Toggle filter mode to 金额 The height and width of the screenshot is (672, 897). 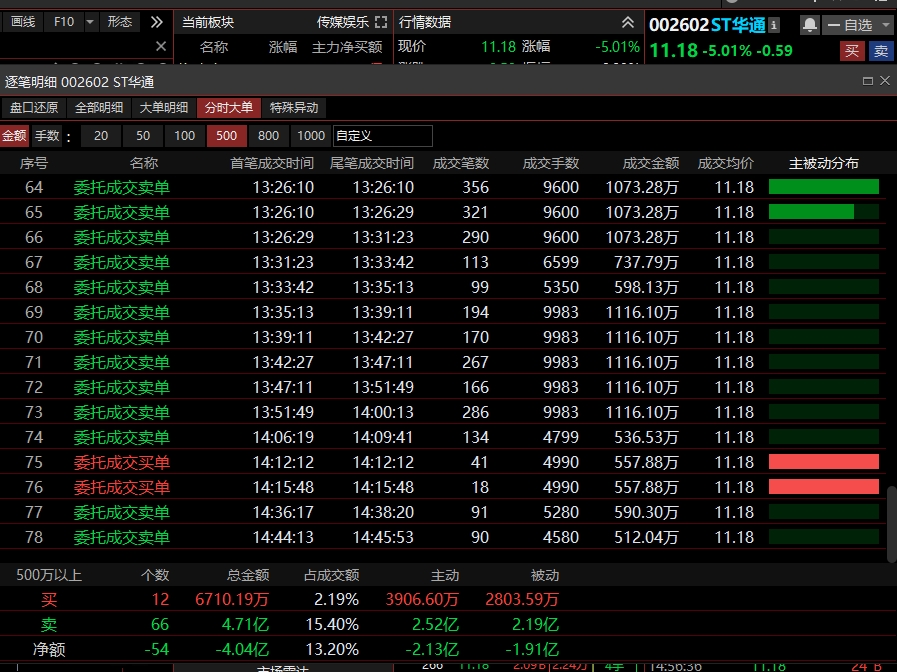click(14, 136)
